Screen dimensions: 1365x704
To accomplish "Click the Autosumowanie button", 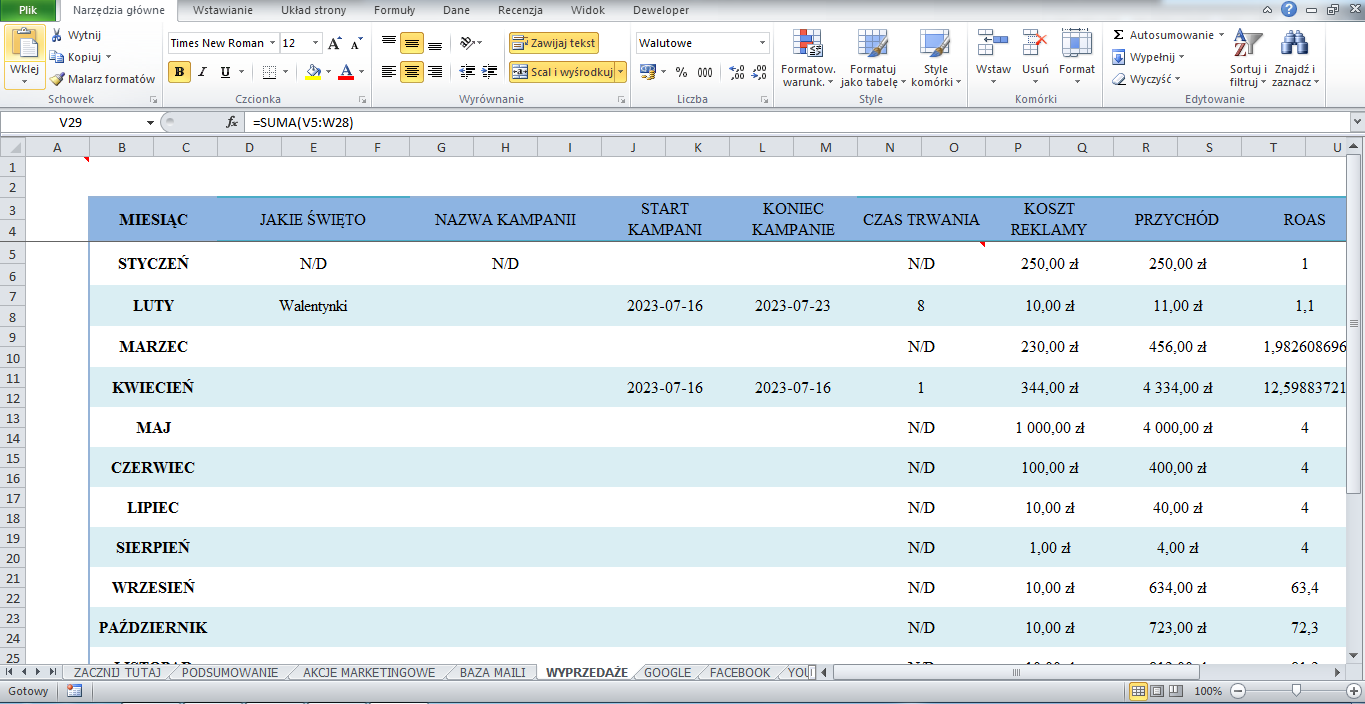I will [1168, 35].
